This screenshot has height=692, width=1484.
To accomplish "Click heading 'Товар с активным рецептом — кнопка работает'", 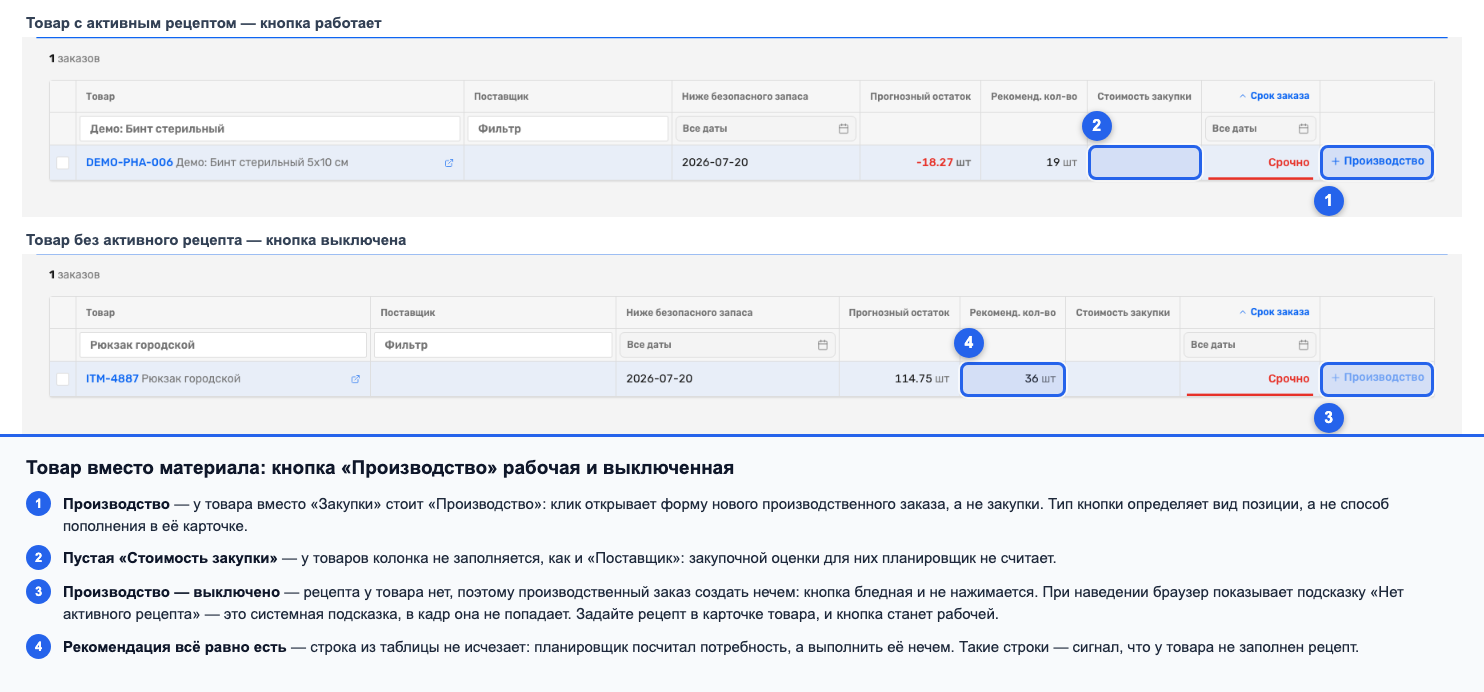I will point(204,22).
